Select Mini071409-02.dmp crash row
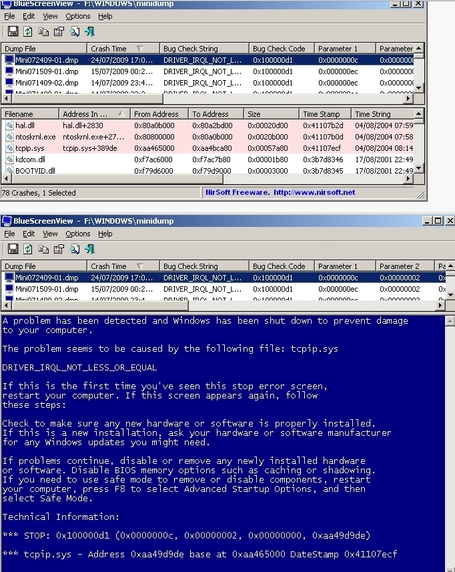455x572 pixels. [x=208, y=83]
